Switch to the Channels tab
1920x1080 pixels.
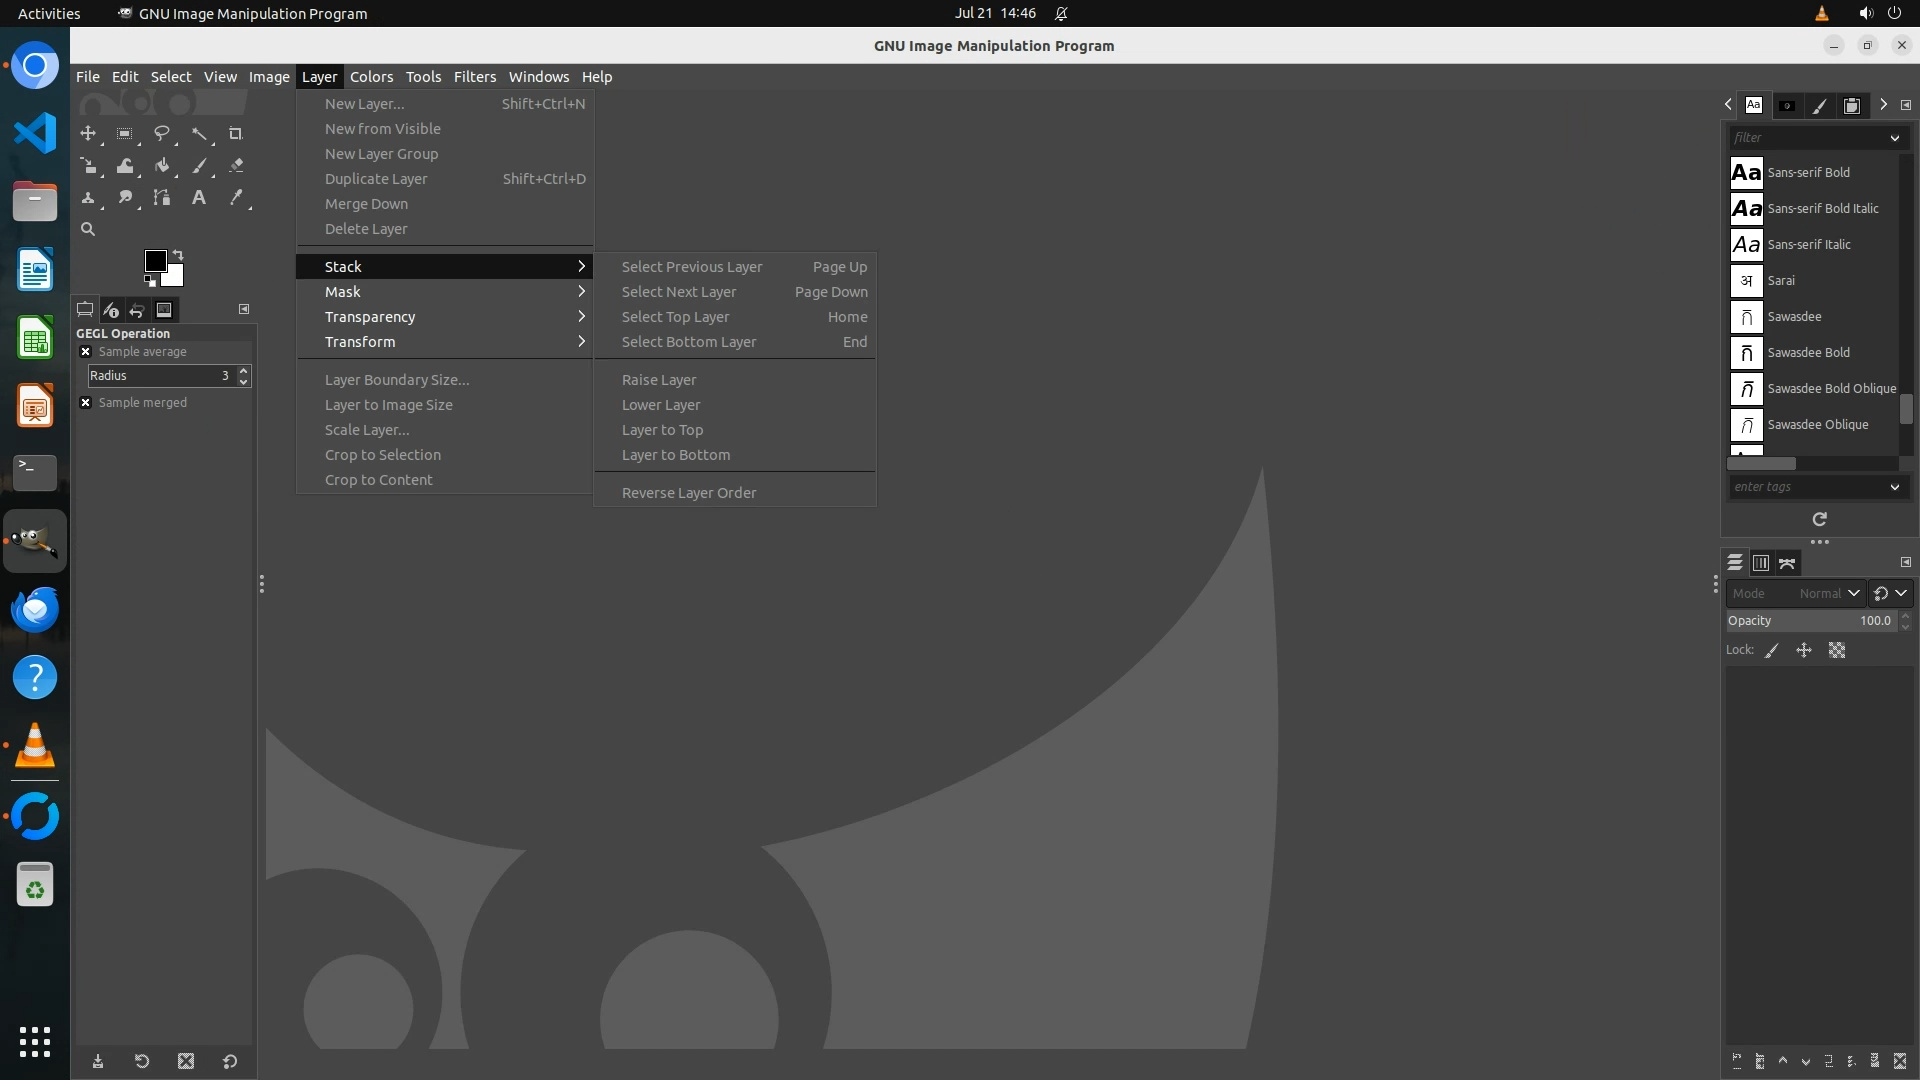point(1761,564)
